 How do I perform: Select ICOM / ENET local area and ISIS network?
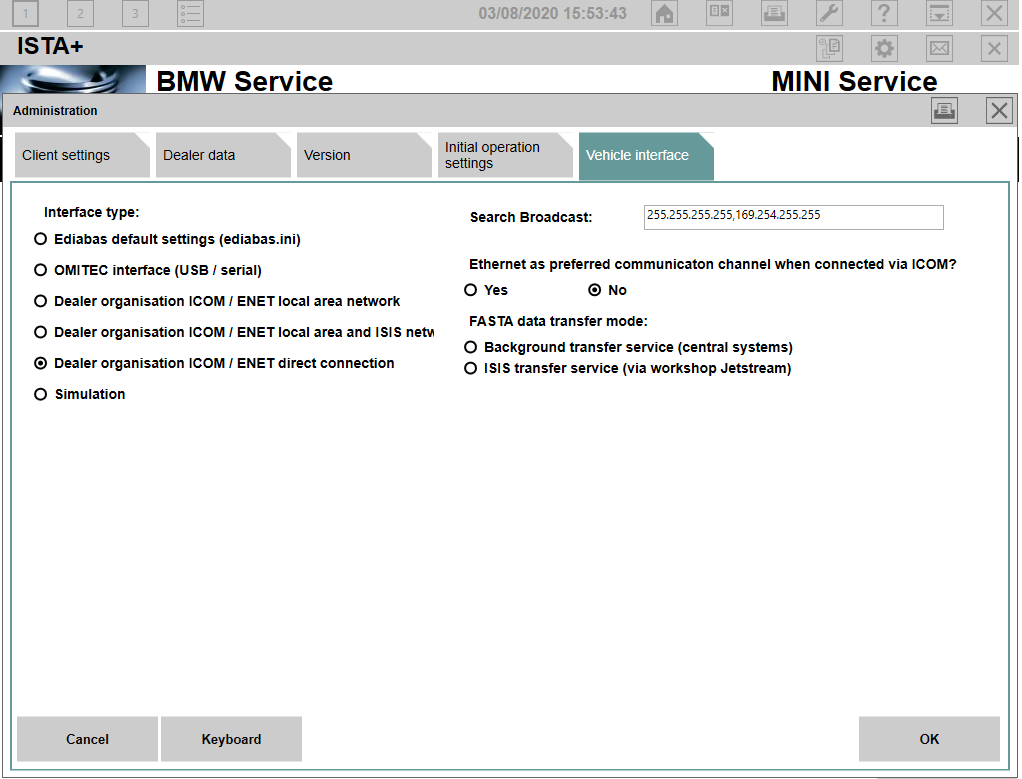(234, 332)
